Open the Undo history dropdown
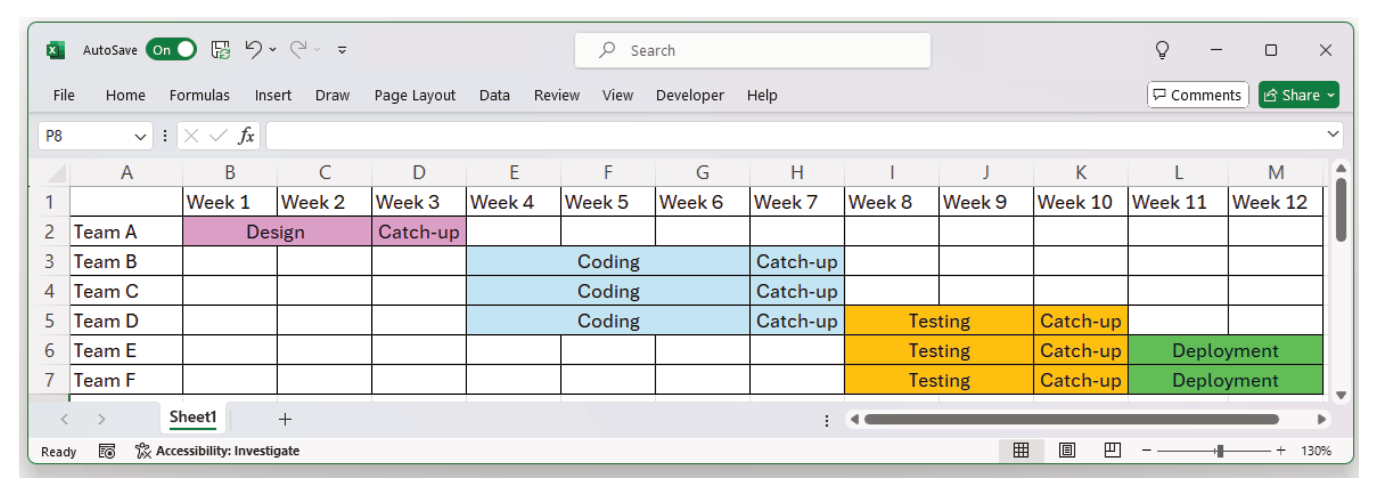The image size is (1378, 494). pyautogui.click(x=273, y=50)
